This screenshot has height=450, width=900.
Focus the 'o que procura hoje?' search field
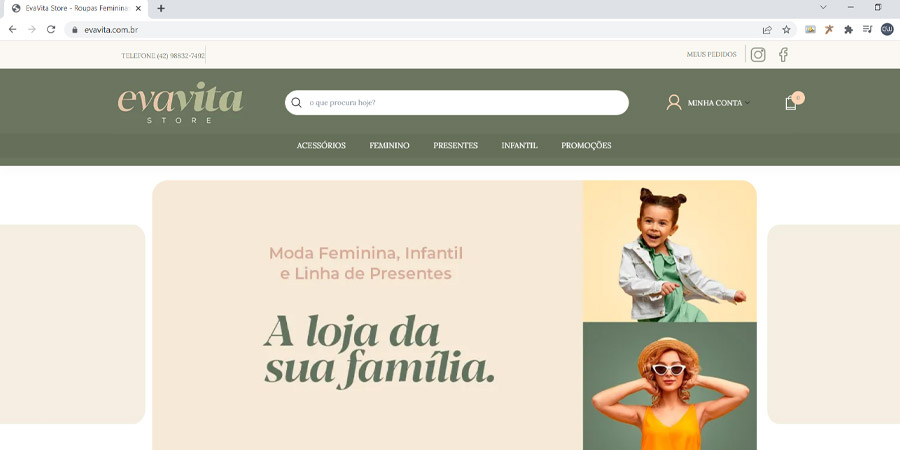click(457, 103)
